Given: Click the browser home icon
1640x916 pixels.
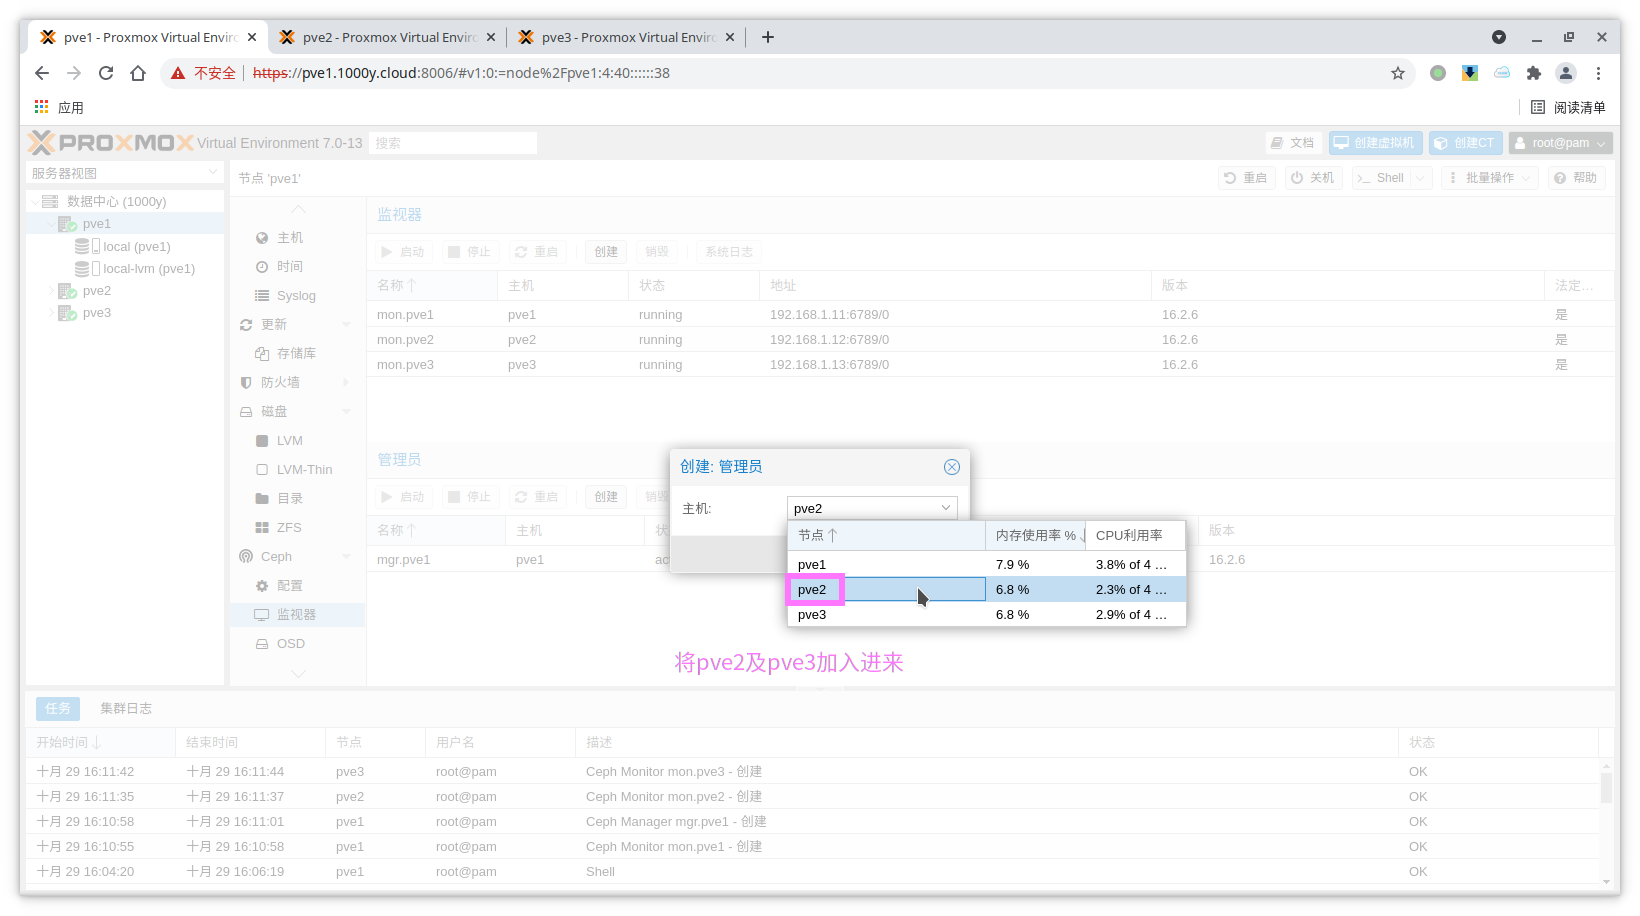Looking at the screenshot, I should [x=138, y=73].
